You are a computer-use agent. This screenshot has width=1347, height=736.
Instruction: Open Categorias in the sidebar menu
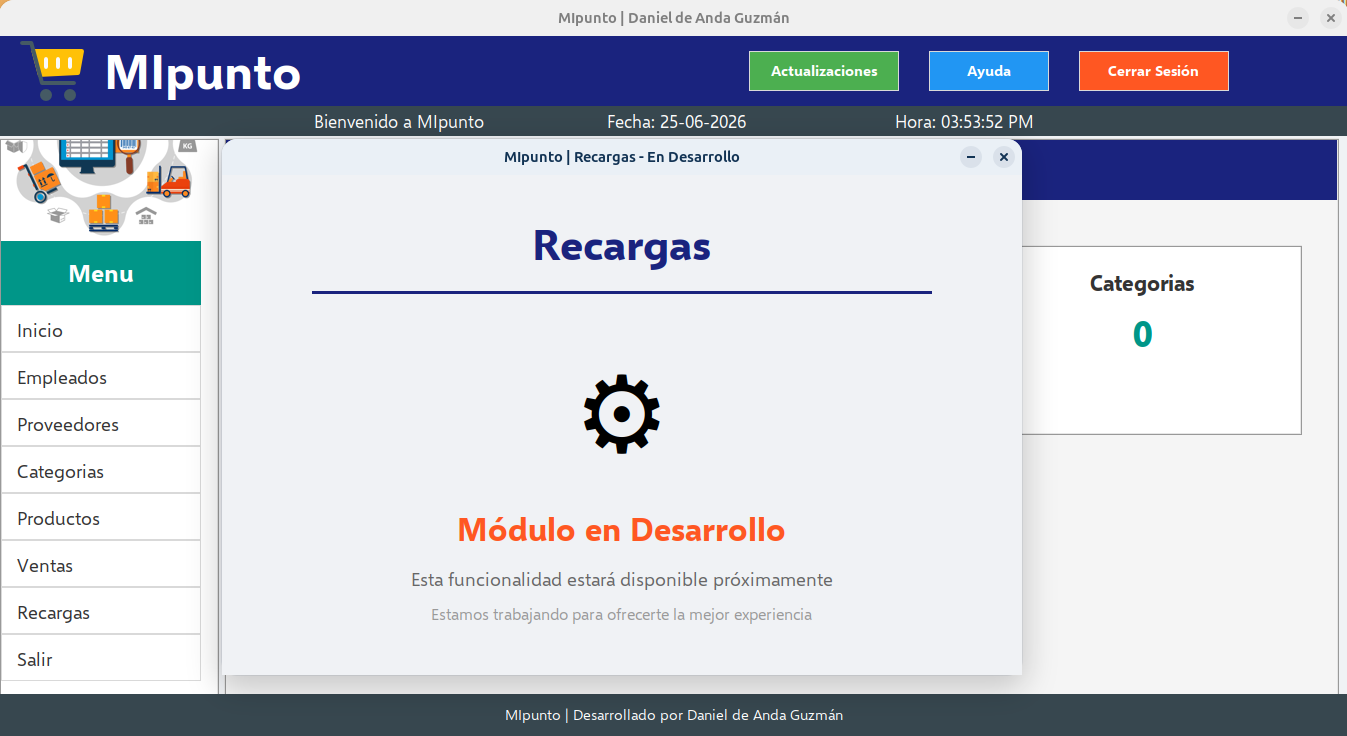coord(101,471)
